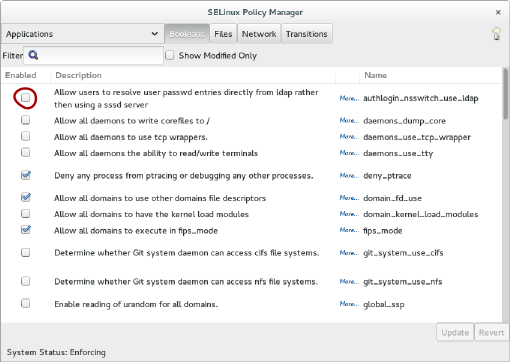Screen dimensions: 510x362
Task: Disable the fips_mode checkbox
Action: pos(25,230)
